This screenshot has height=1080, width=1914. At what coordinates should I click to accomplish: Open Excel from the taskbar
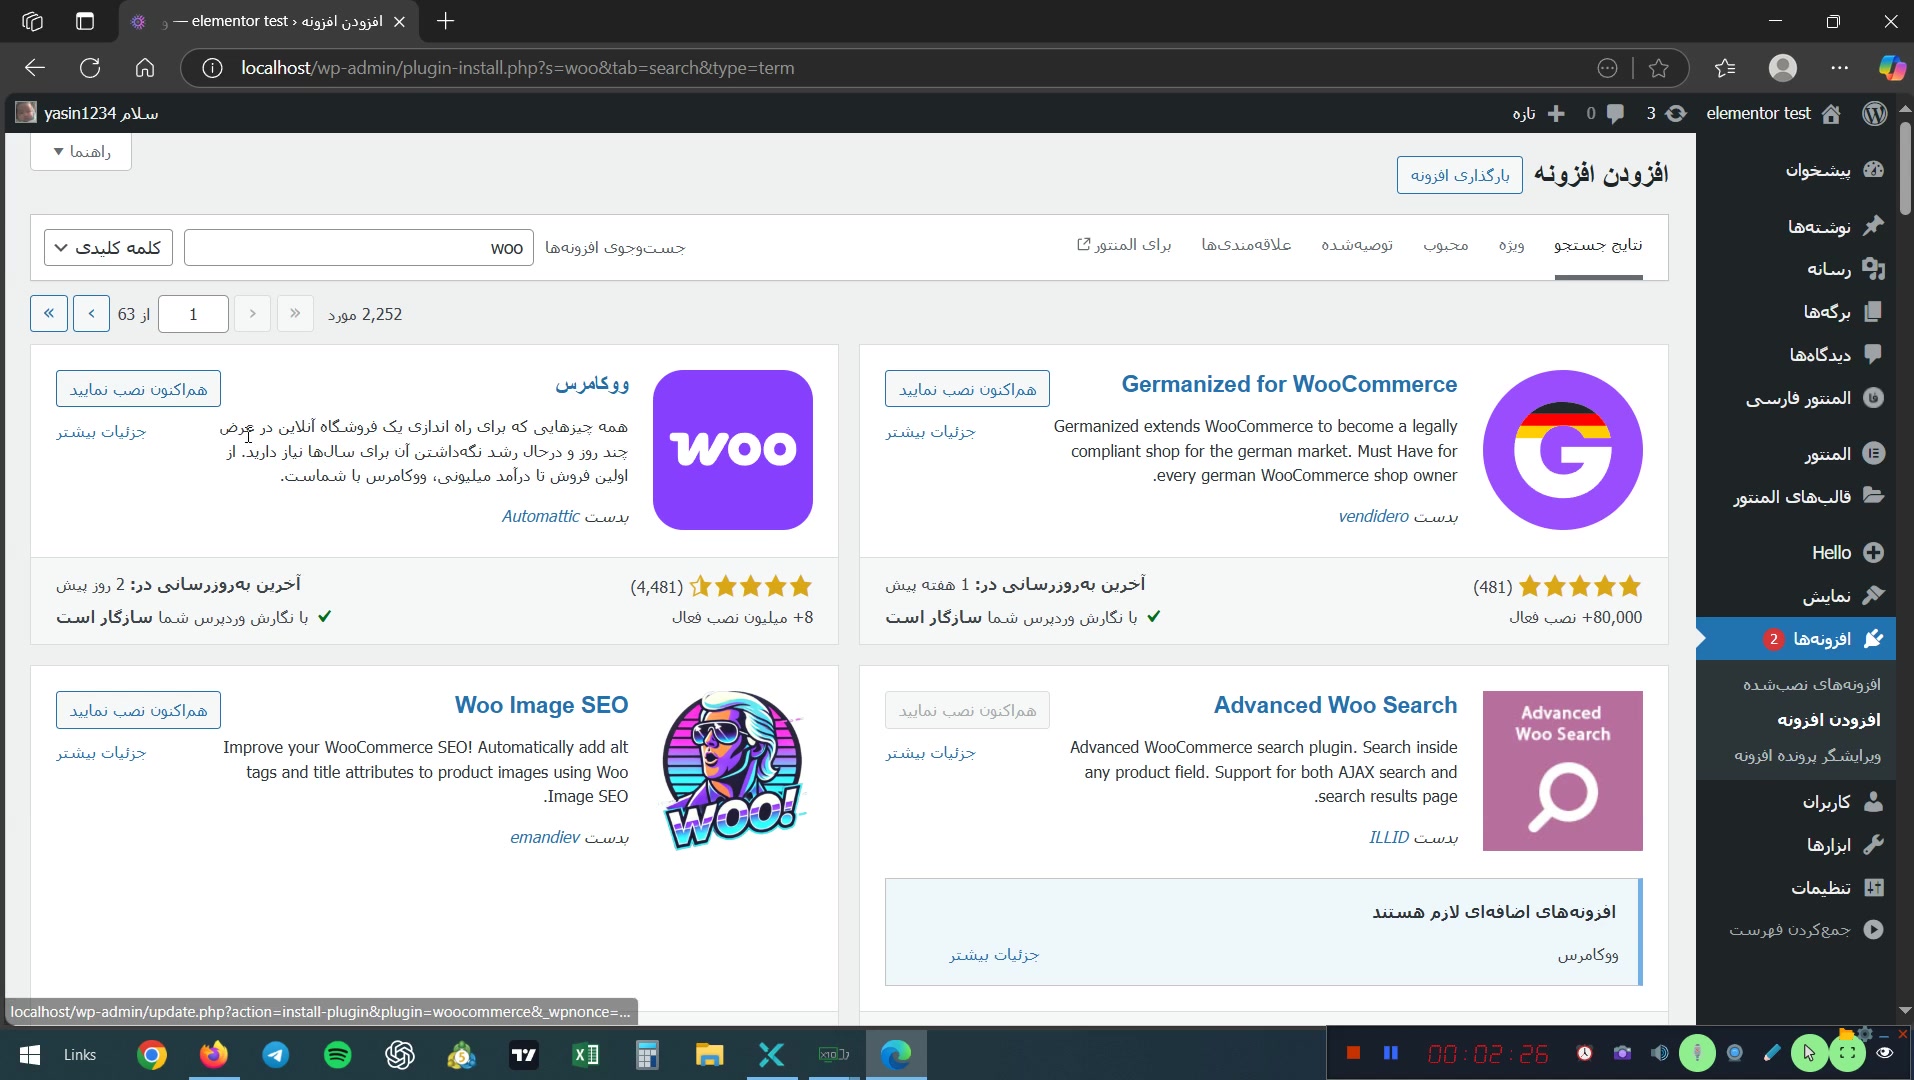pos(586,1054)
